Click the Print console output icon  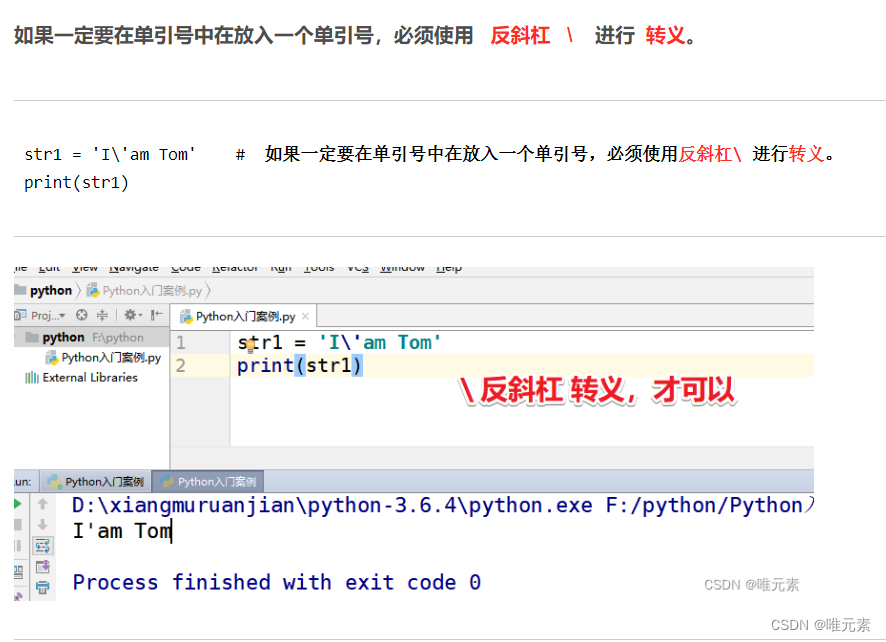42,588
